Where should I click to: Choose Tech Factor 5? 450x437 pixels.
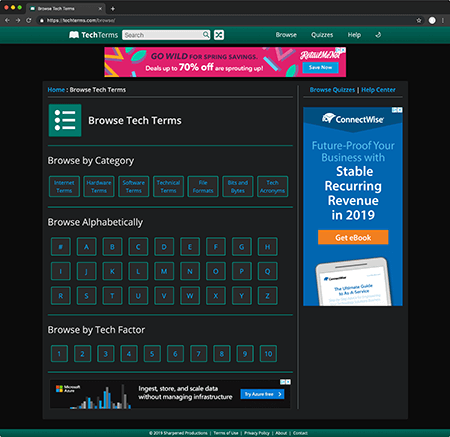[152, 354]
